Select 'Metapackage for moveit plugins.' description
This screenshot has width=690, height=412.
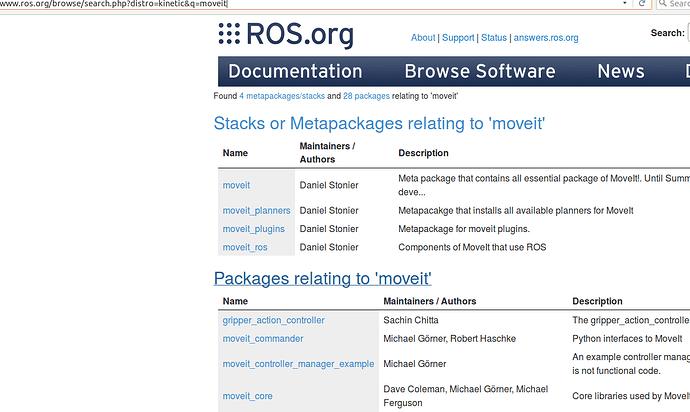464,229
